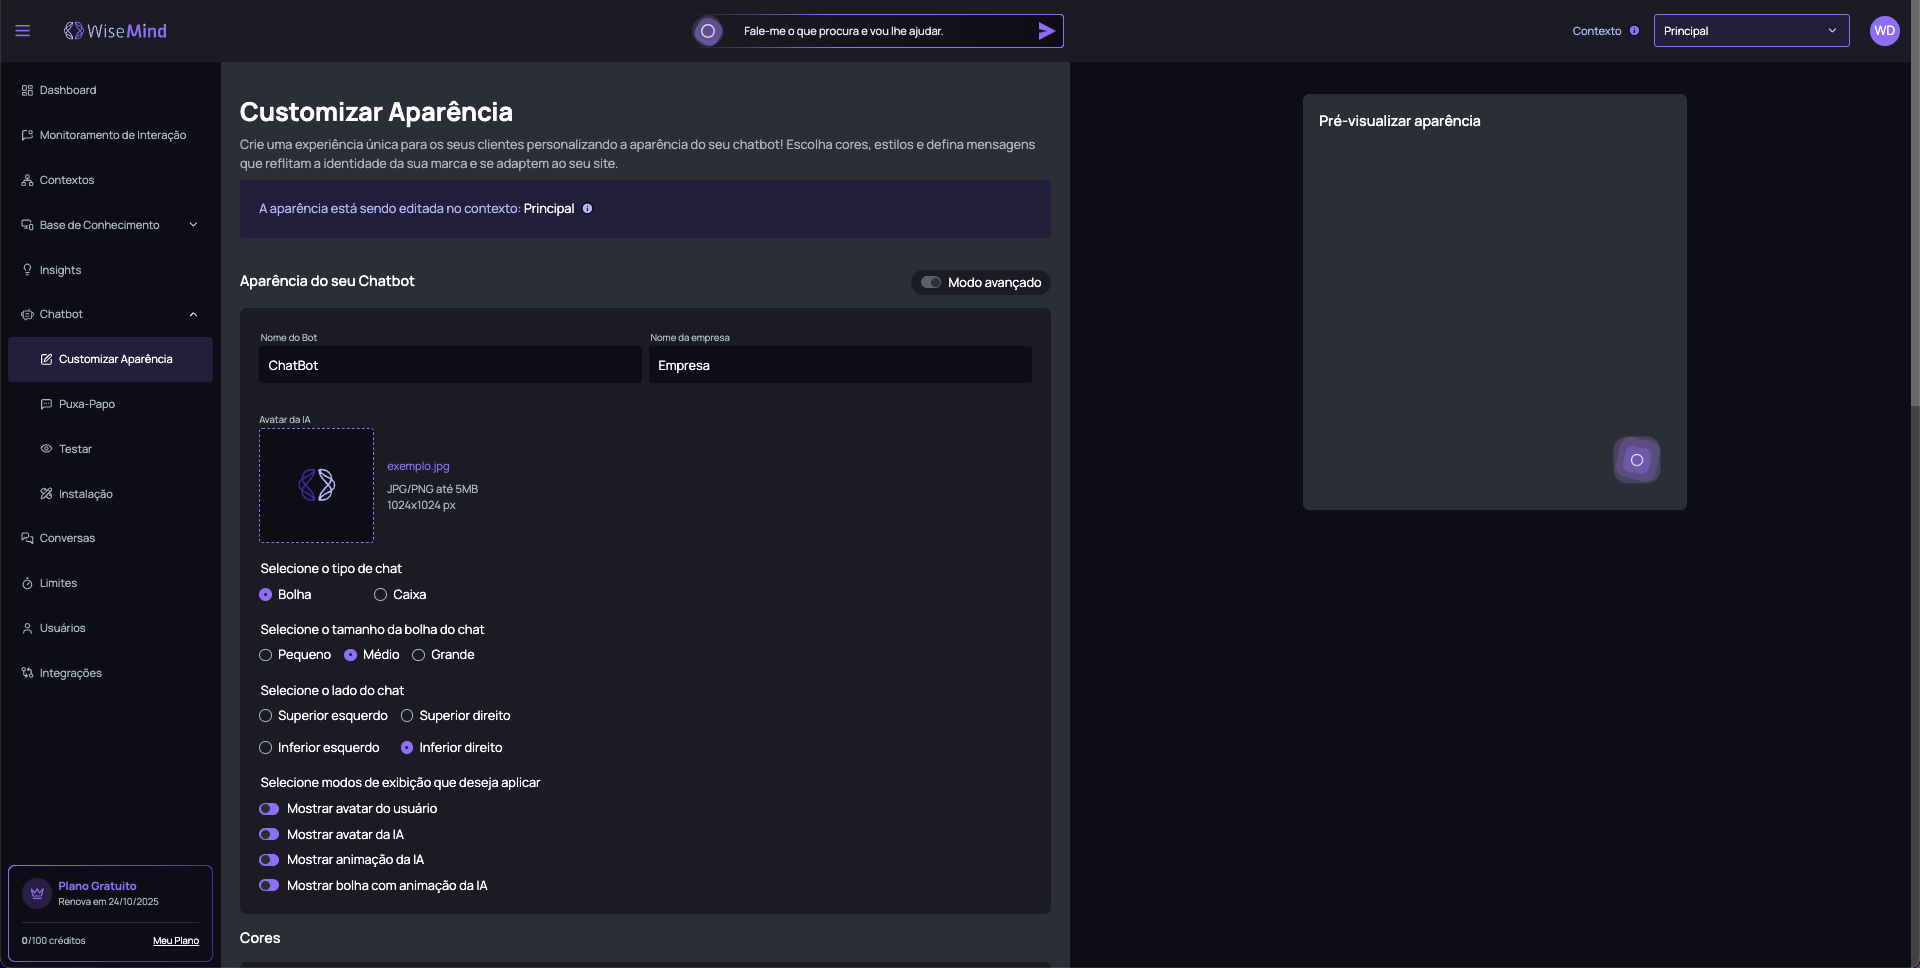
Task: Open the Principal context dropdown
Action: (1750, 31)
